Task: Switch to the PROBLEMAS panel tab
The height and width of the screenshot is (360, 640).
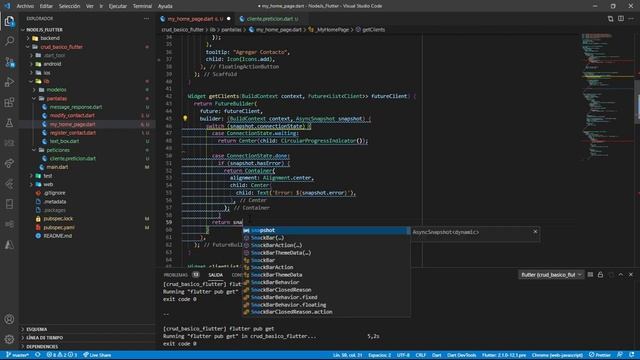Action: tap(176, 275)
